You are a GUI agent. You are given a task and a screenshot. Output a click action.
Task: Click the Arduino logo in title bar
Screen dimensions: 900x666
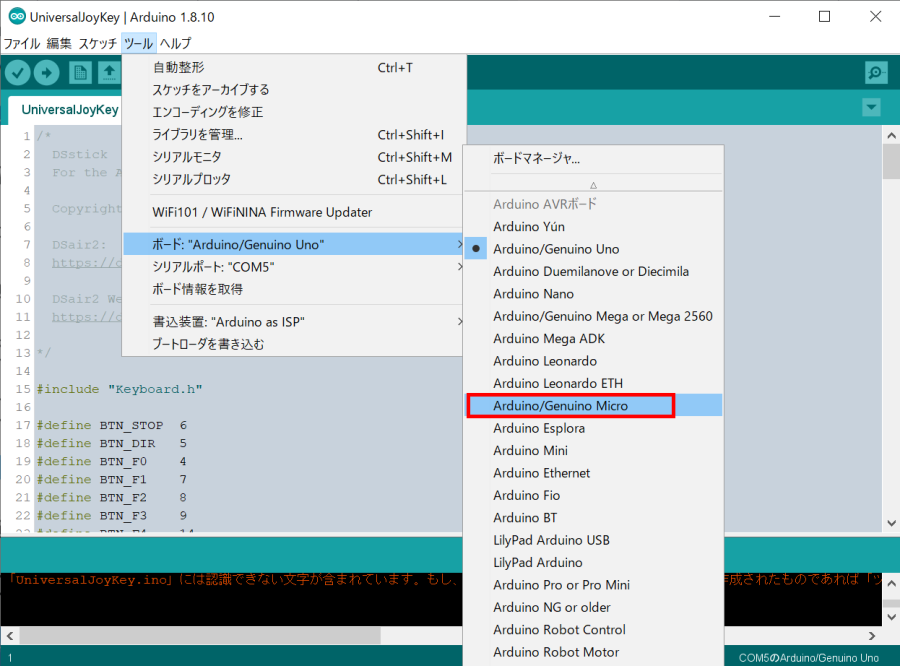(17, 17)
